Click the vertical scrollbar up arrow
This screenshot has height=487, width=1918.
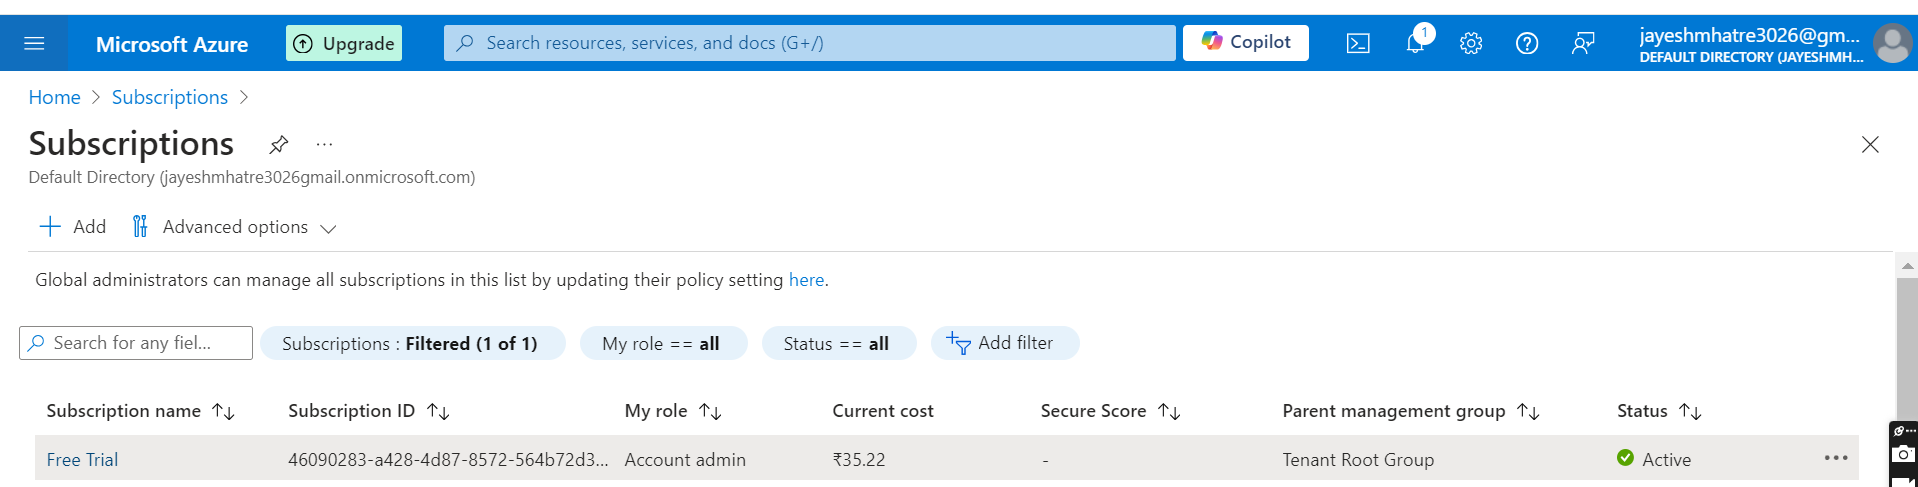coord(1907,266)
